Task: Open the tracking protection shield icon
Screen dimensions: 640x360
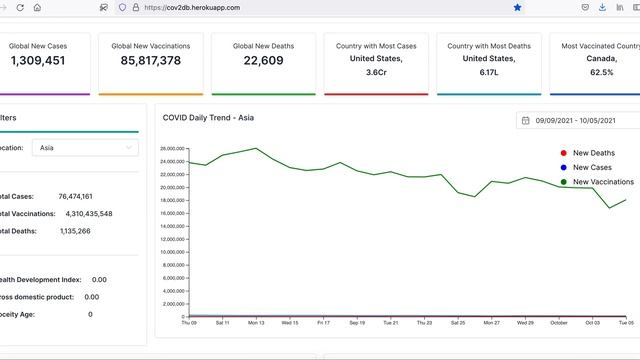Action: click(x=122, y=7)
